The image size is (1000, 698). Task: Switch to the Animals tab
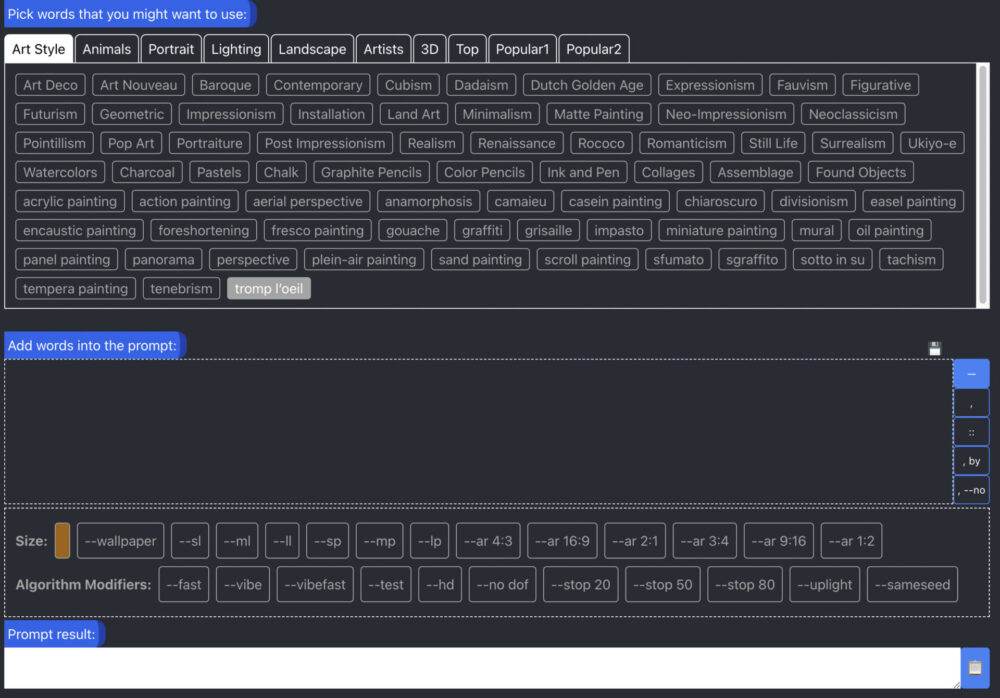pos(106,48)
